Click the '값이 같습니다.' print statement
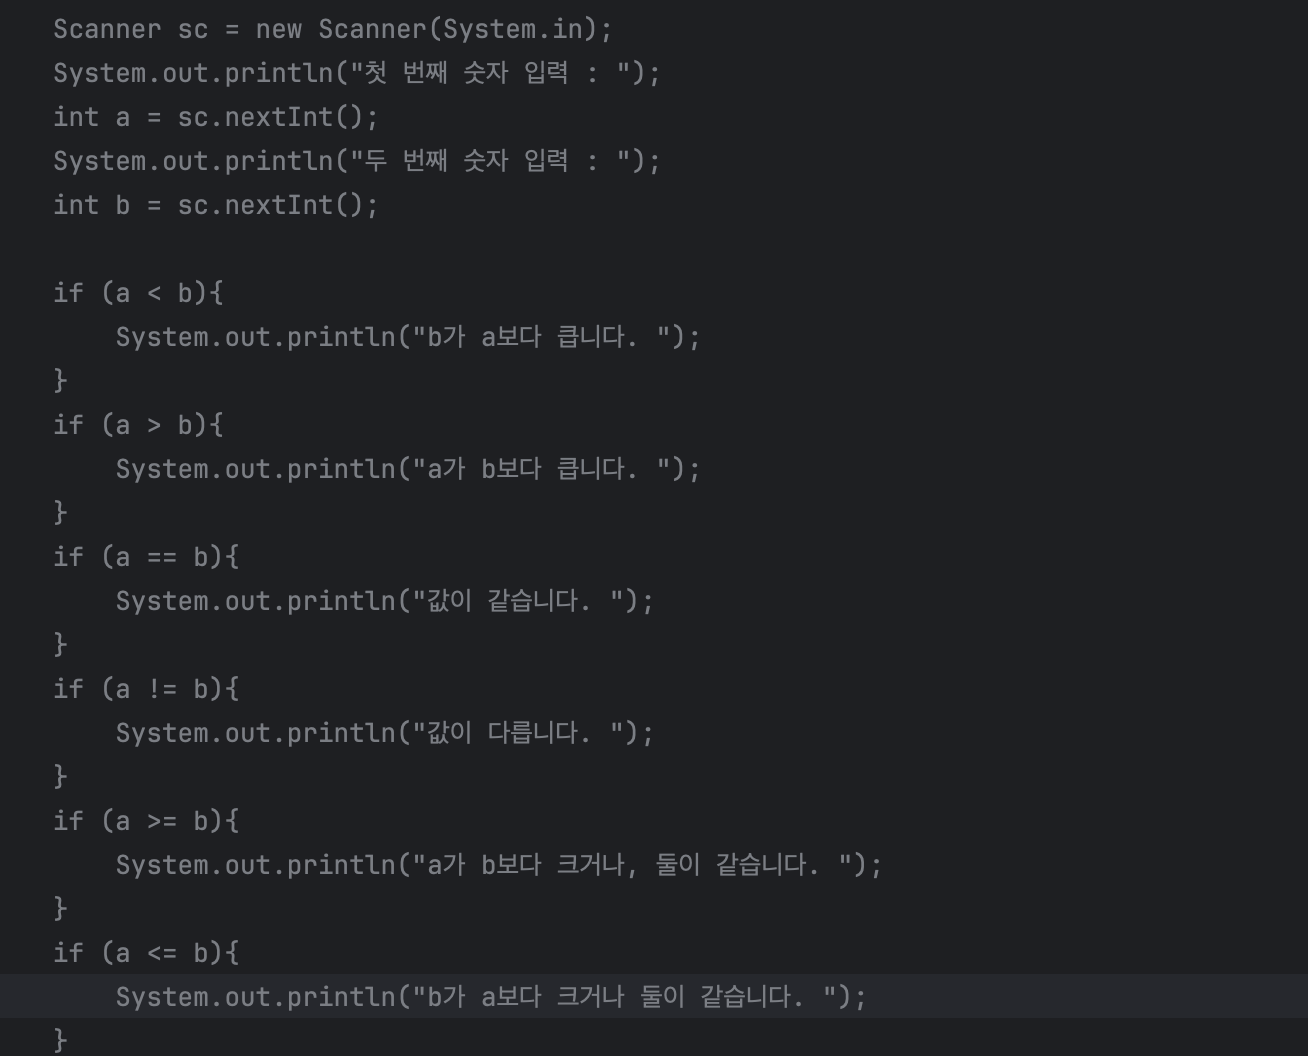 point(385,601)
